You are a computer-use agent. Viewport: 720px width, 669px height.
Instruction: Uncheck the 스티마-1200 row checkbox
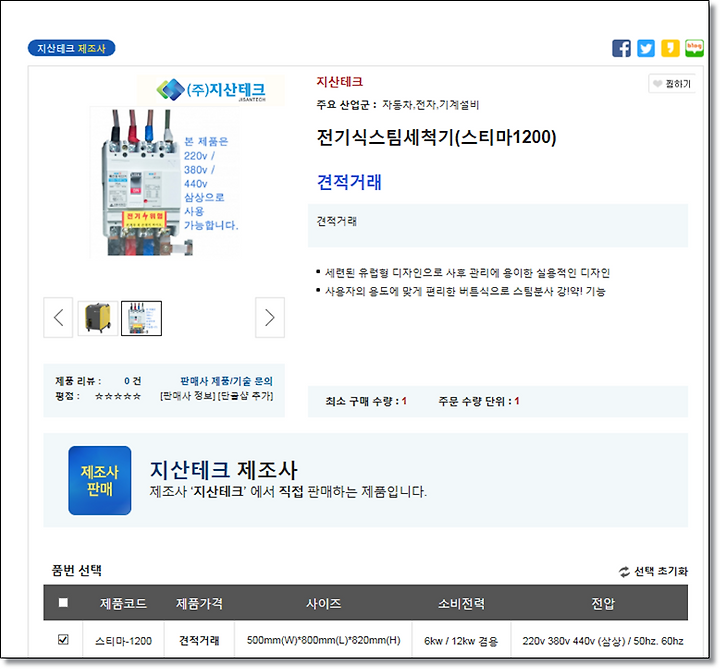tap(63, 640)
